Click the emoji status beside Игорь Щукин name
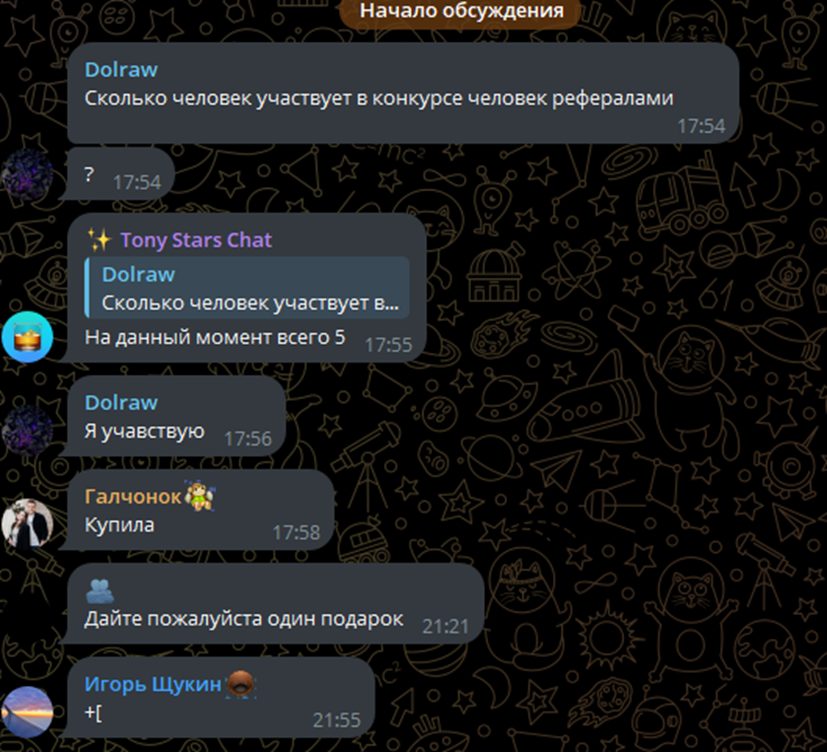This screenshot has height=752, width=827. pyautogui.click(x=241, y=684)
